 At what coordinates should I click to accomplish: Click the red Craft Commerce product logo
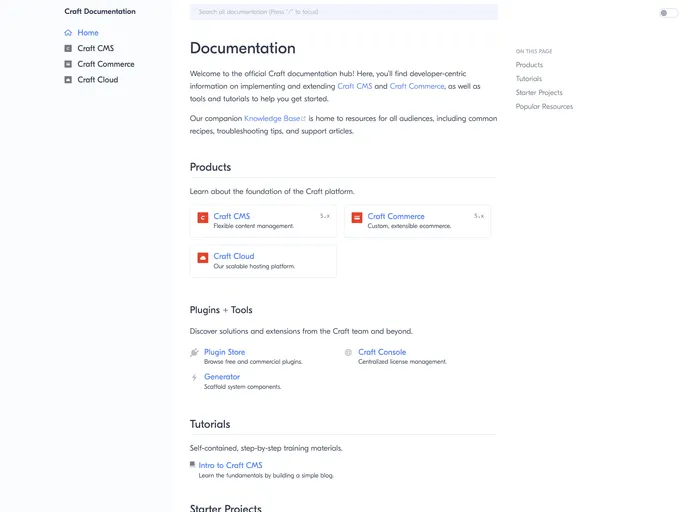point(357,218)
